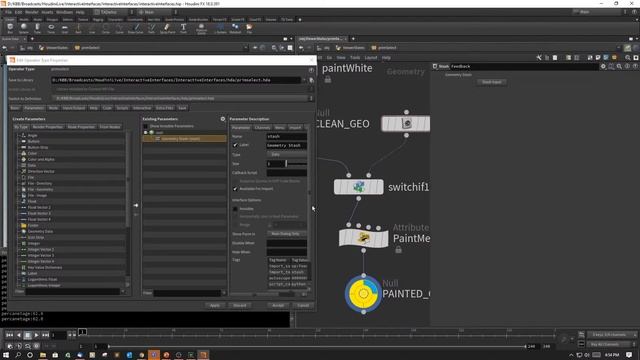Toggle the Invisible checkbox
Viewport: 640px width, 360px height.
coord(235,209)
